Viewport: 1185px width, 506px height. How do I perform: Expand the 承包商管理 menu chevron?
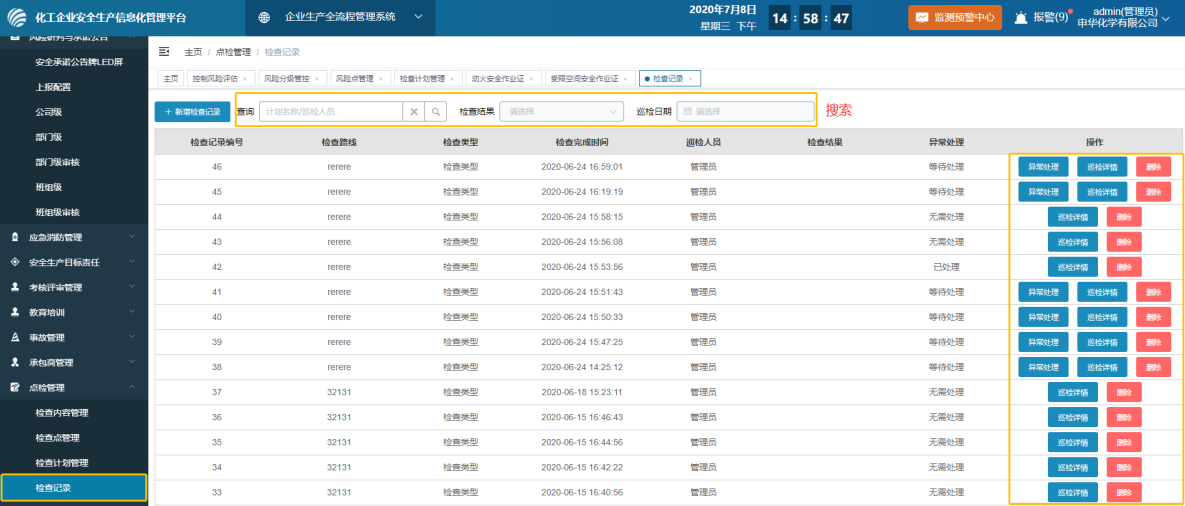pyautogui.click(x=131, y=362)
